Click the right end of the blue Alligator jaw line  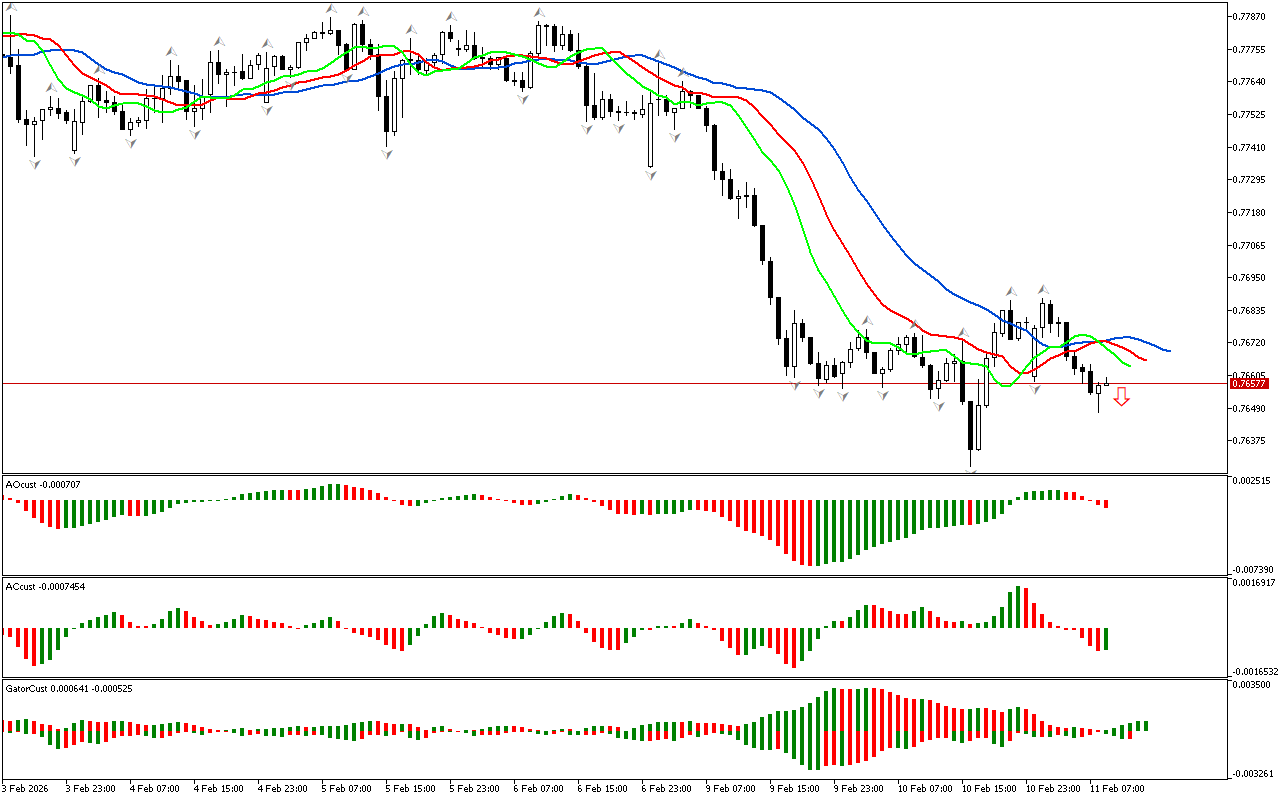[1169, 351]
